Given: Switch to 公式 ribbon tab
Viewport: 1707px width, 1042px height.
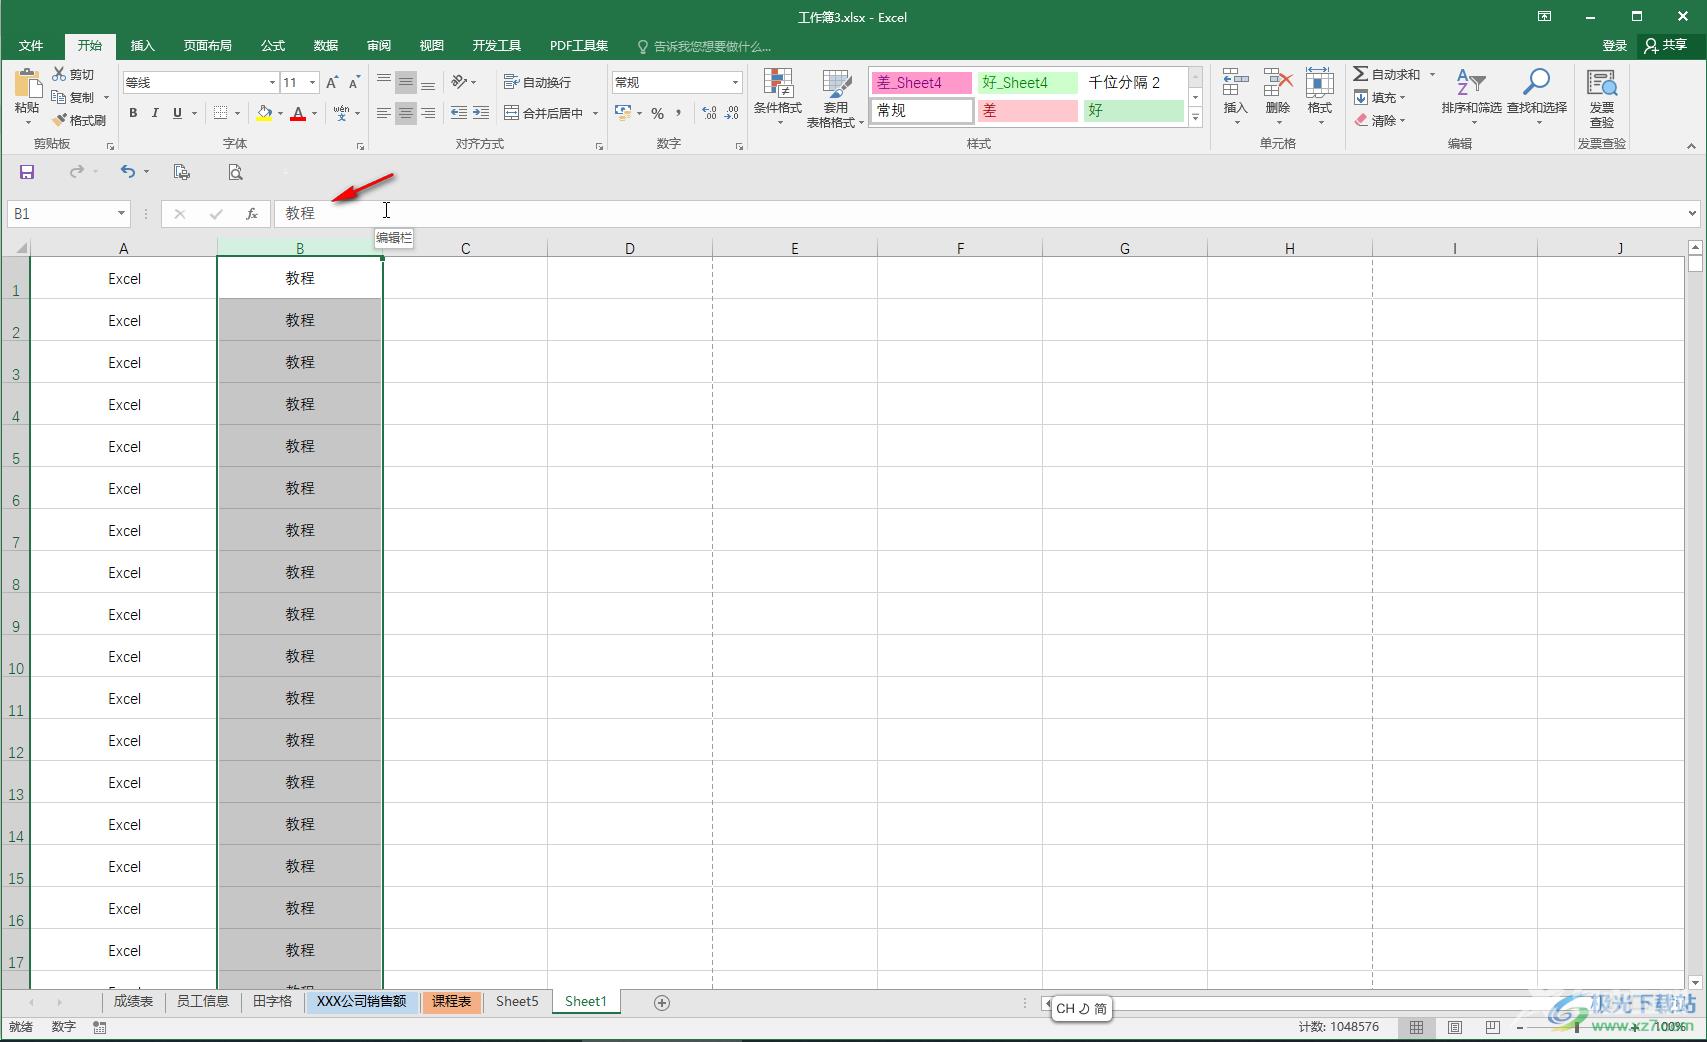Looking at the screenshot, I should tap(273, 46).
